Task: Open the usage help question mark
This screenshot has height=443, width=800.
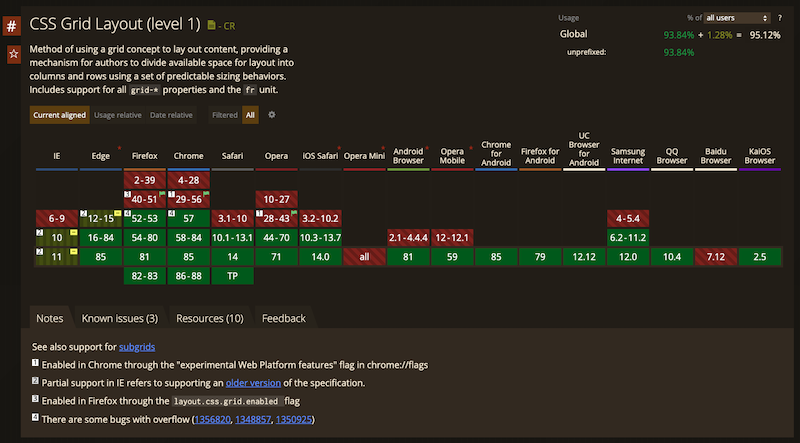Action: pyautogui.click(x=780, y=18)
